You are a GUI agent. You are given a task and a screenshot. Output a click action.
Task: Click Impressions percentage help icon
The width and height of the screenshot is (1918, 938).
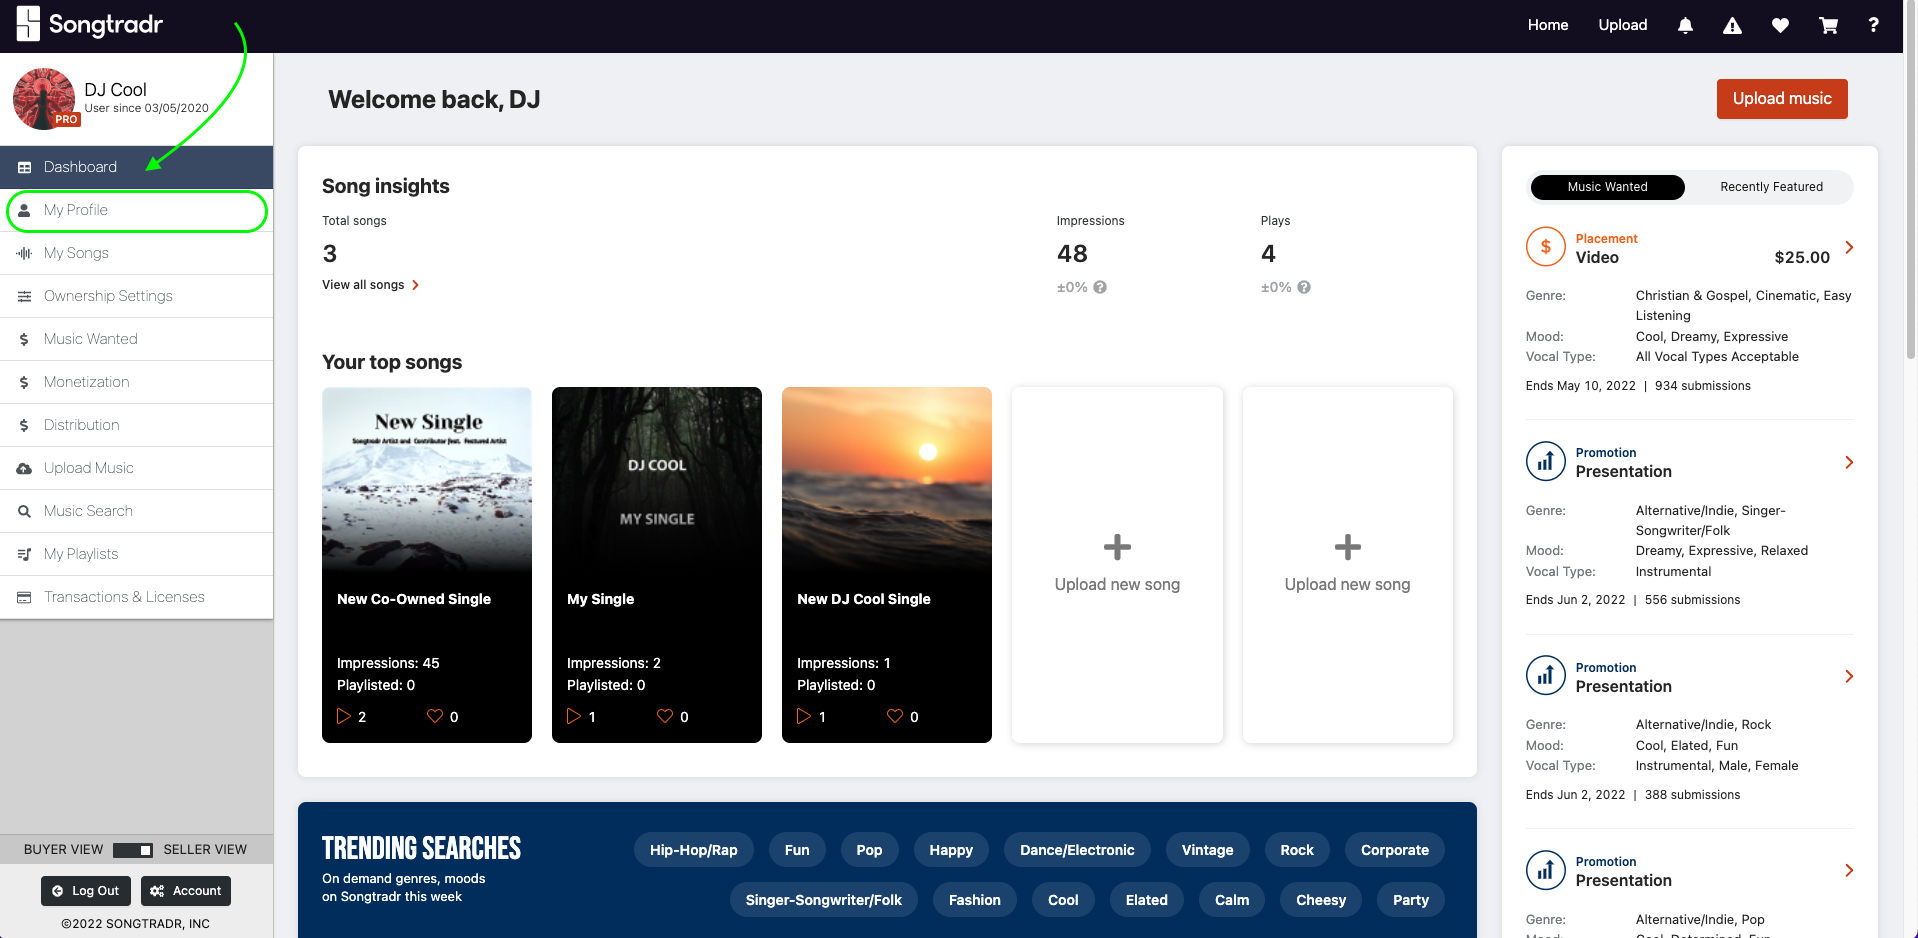(1100, 287)
